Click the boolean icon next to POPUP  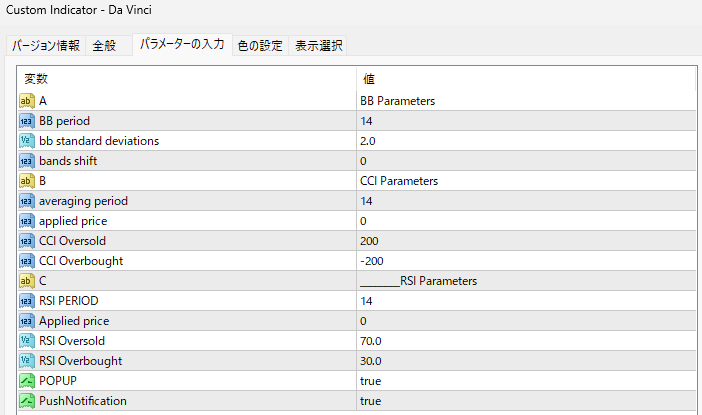coord(26,381)
